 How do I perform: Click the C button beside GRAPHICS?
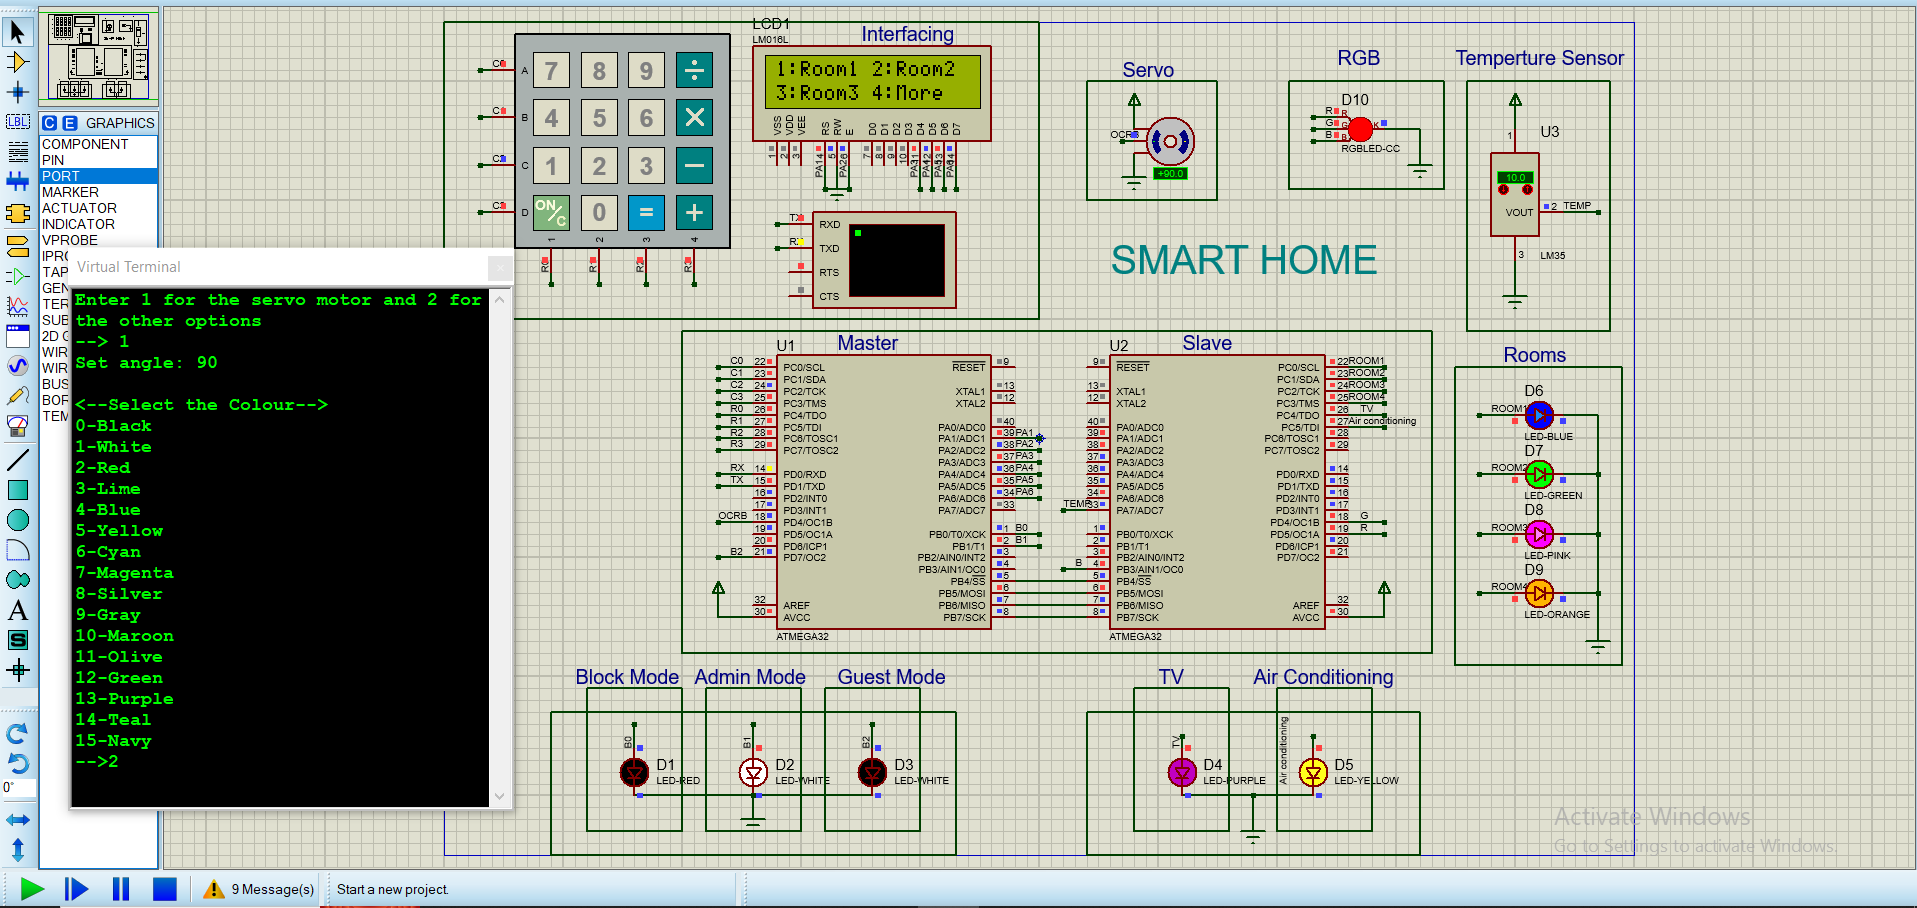click(50, 122)
